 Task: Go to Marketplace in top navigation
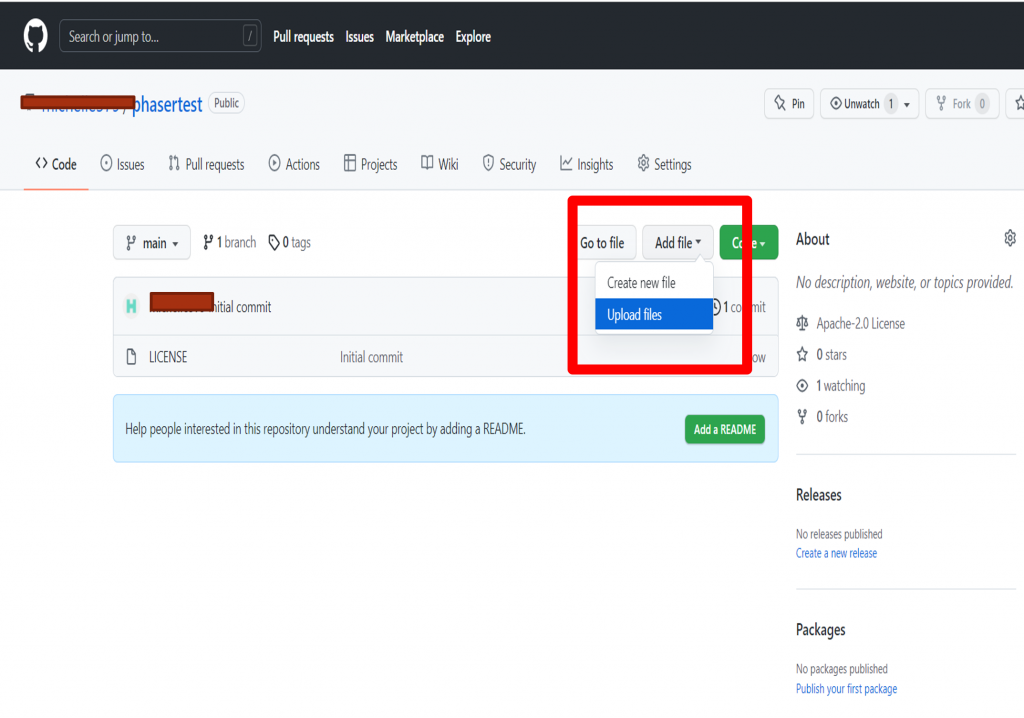tap(414, 37)
